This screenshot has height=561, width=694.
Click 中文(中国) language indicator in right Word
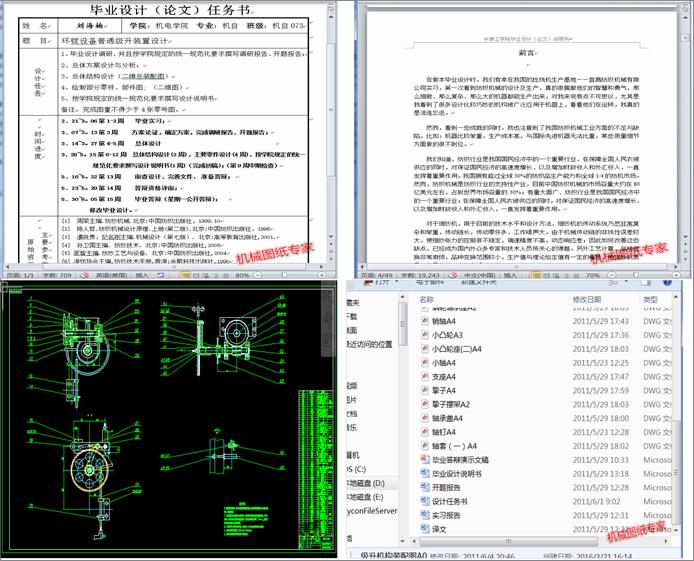coord(479,275)
